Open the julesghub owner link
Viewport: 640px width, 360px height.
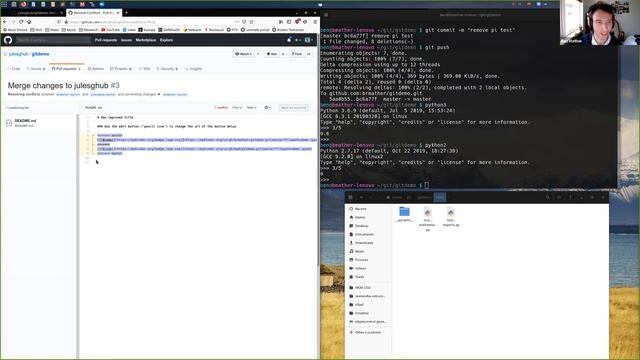(18, 54)
